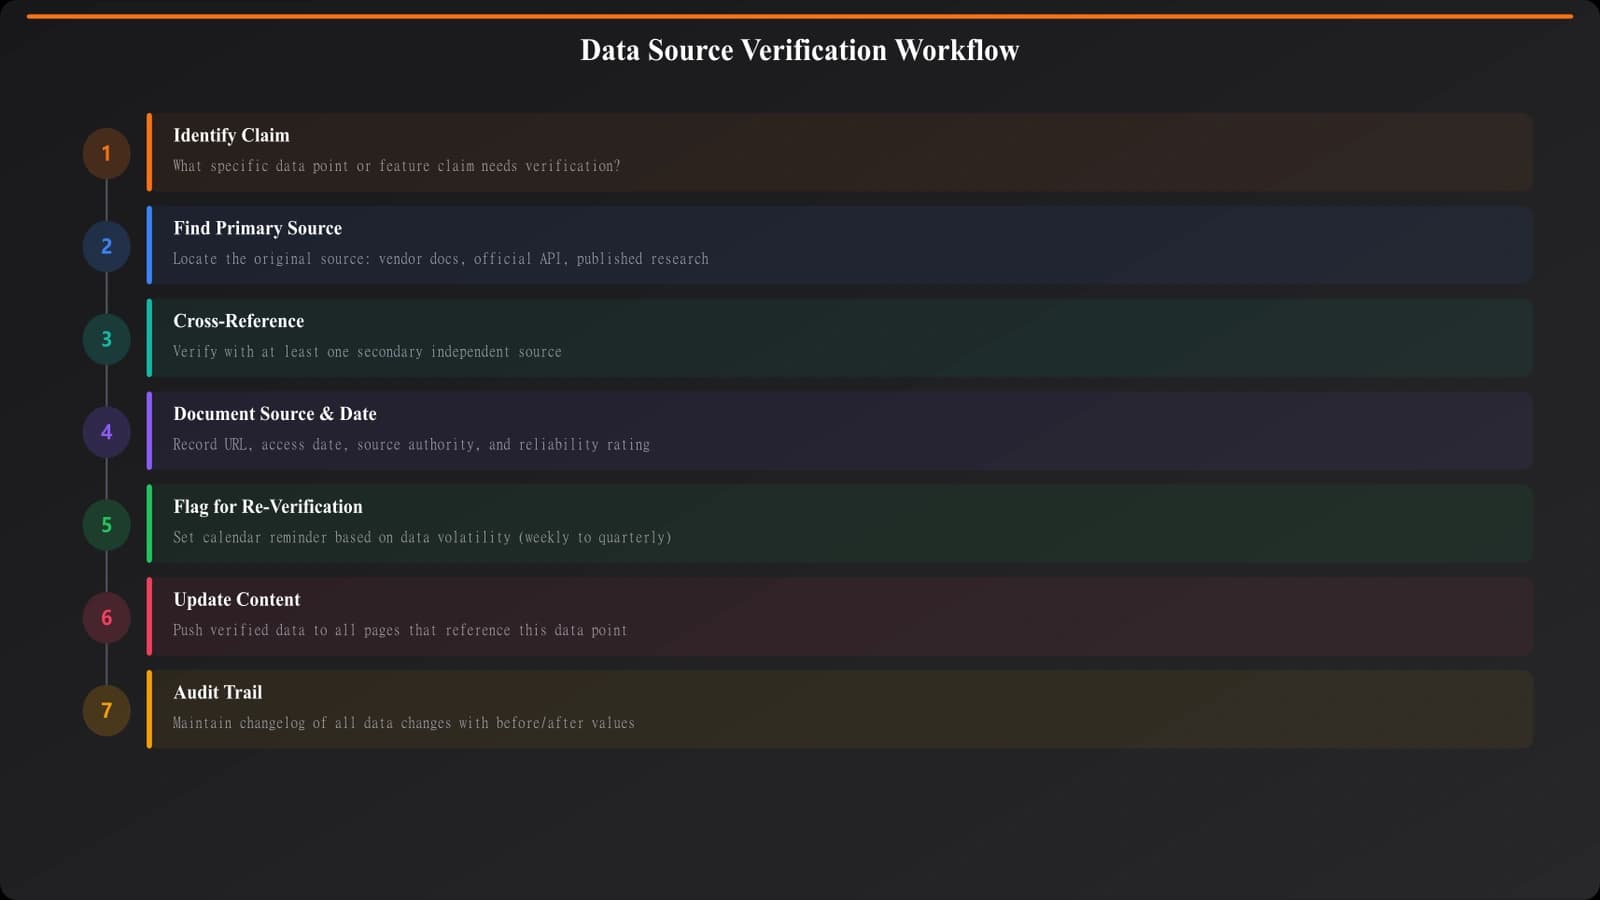Click the Update Content step title
The width and height of the screenshot is (1600, 900).
point(237,599)
